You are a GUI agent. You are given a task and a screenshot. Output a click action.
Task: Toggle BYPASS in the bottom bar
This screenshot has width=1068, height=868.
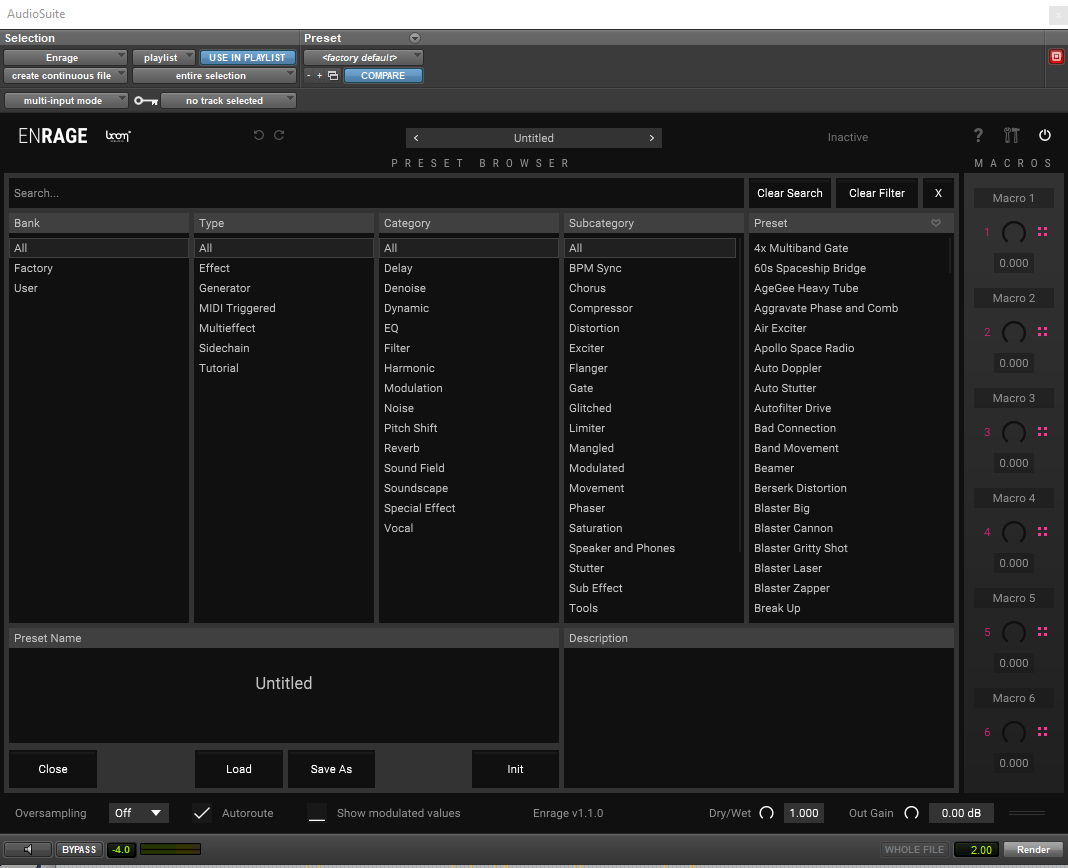[78, 849]
